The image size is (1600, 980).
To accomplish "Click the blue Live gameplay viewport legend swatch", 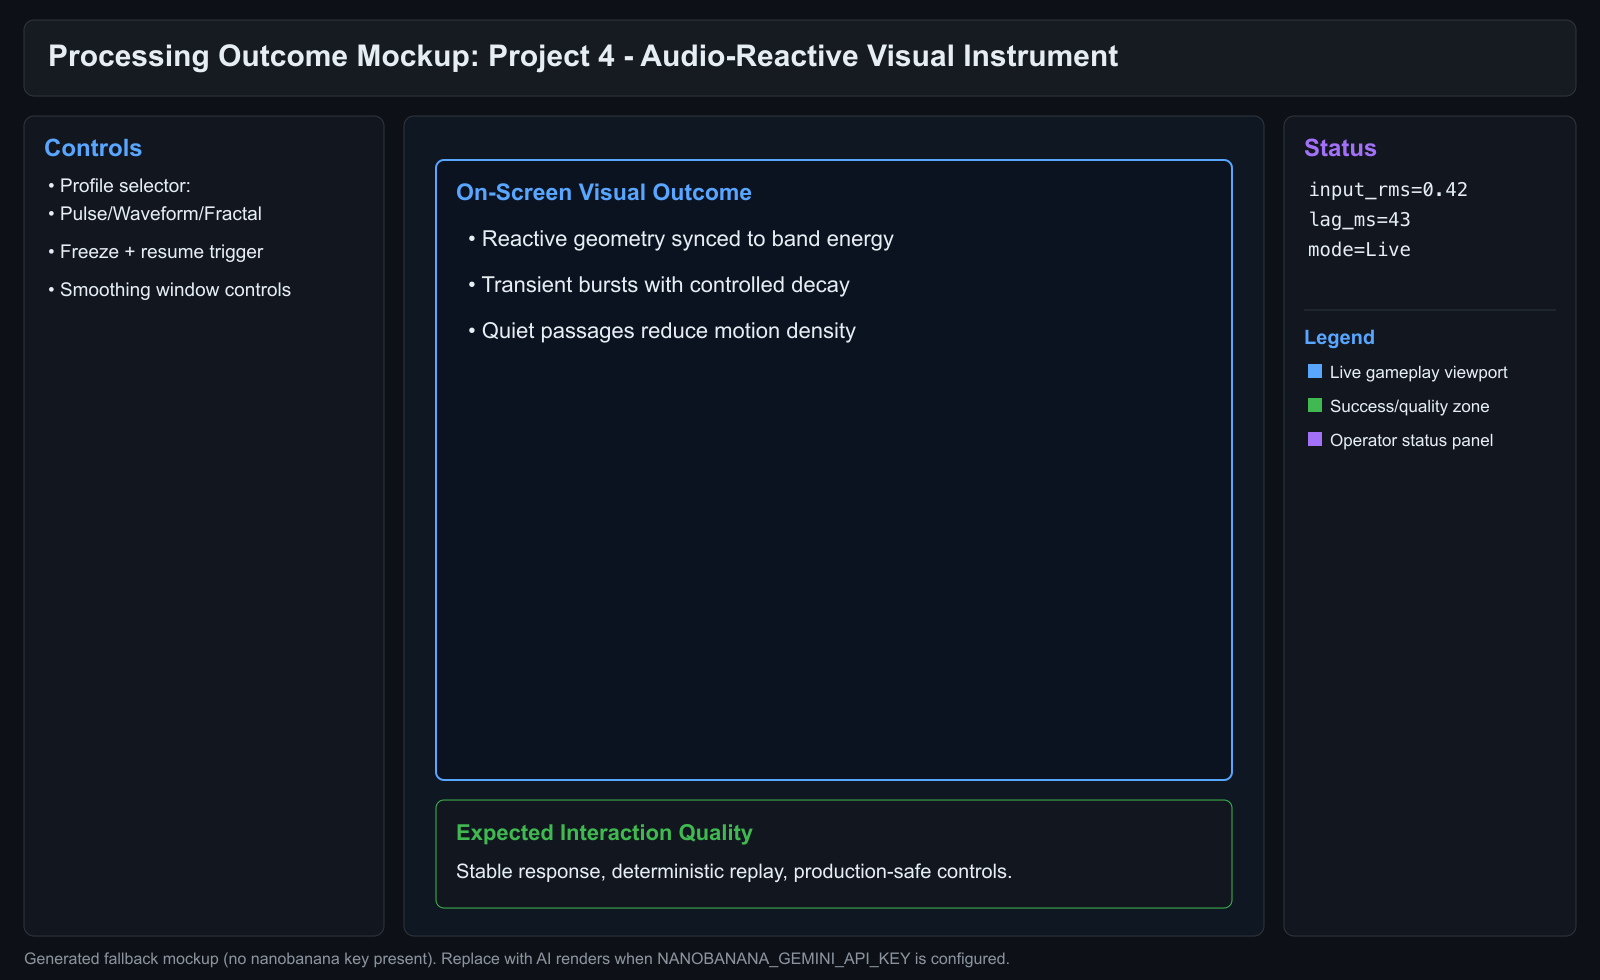I will [x=1314, y=370].
